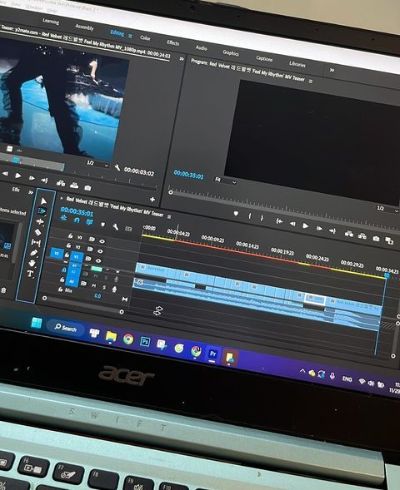
Task: Select the Type tool
Action: [30, 274]
